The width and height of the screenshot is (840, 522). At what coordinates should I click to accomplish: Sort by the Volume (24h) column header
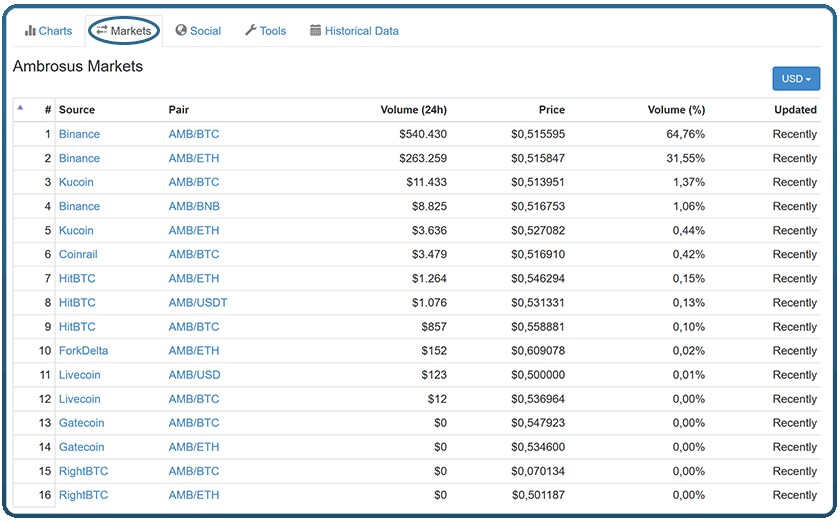(x=414, y=110)
